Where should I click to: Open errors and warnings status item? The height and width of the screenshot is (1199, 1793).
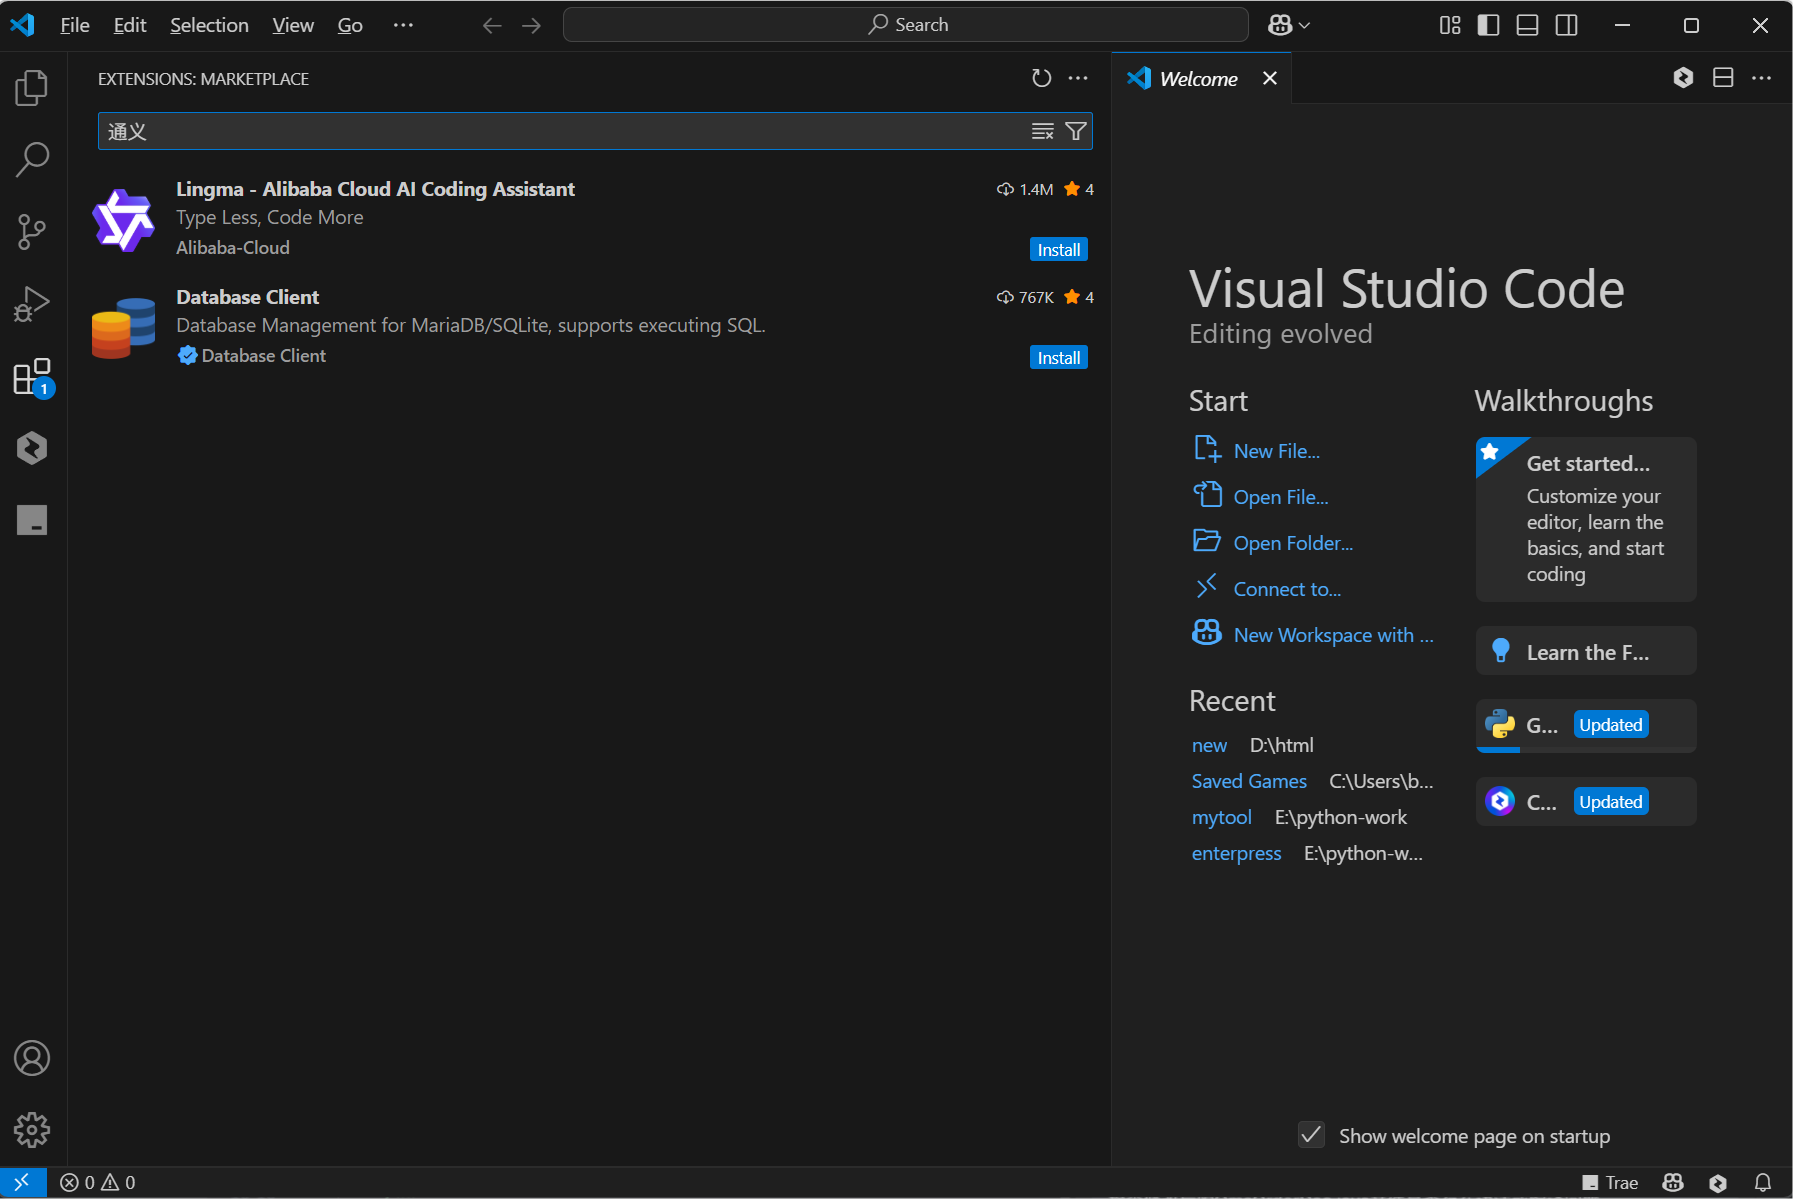pyautogui.click(x=98, y=1183)
